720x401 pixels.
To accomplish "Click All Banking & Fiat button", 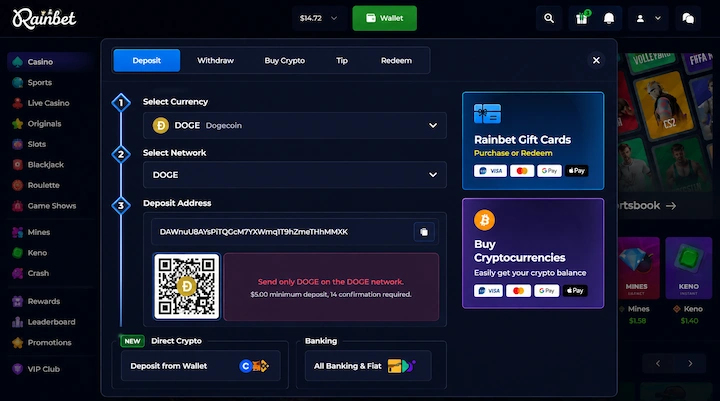I will click(x=368, y=366).
